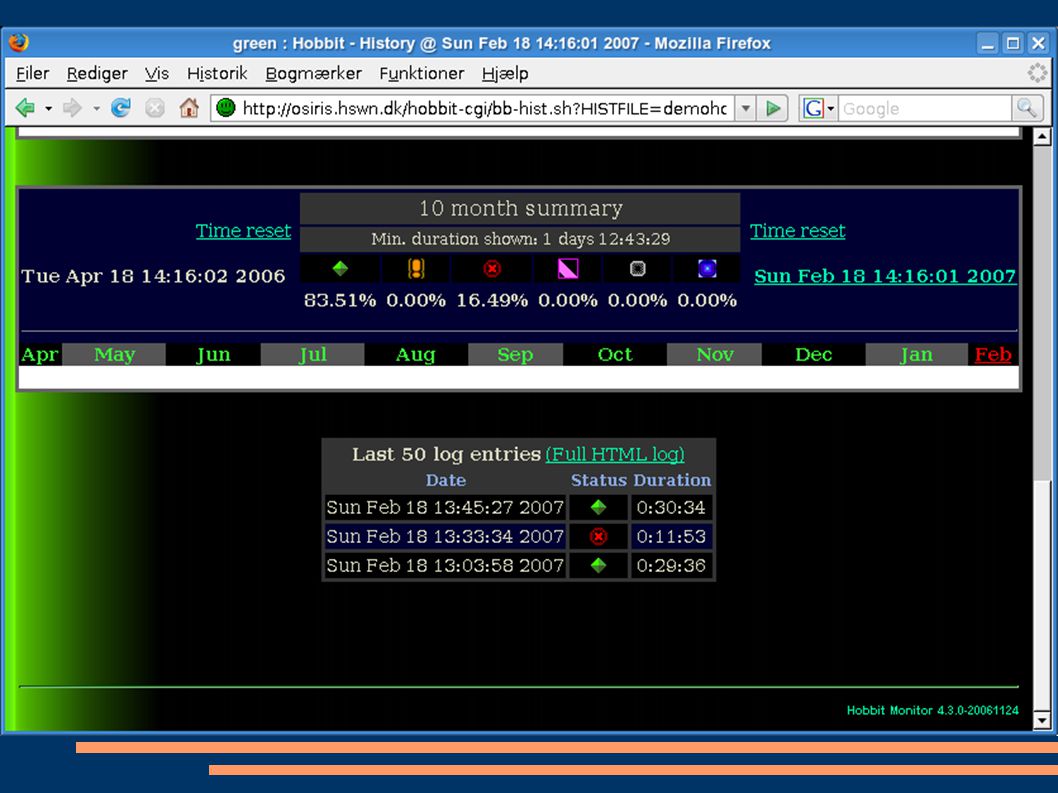
Task: Click the clear status icon in summary
Action: coord(638,269)
